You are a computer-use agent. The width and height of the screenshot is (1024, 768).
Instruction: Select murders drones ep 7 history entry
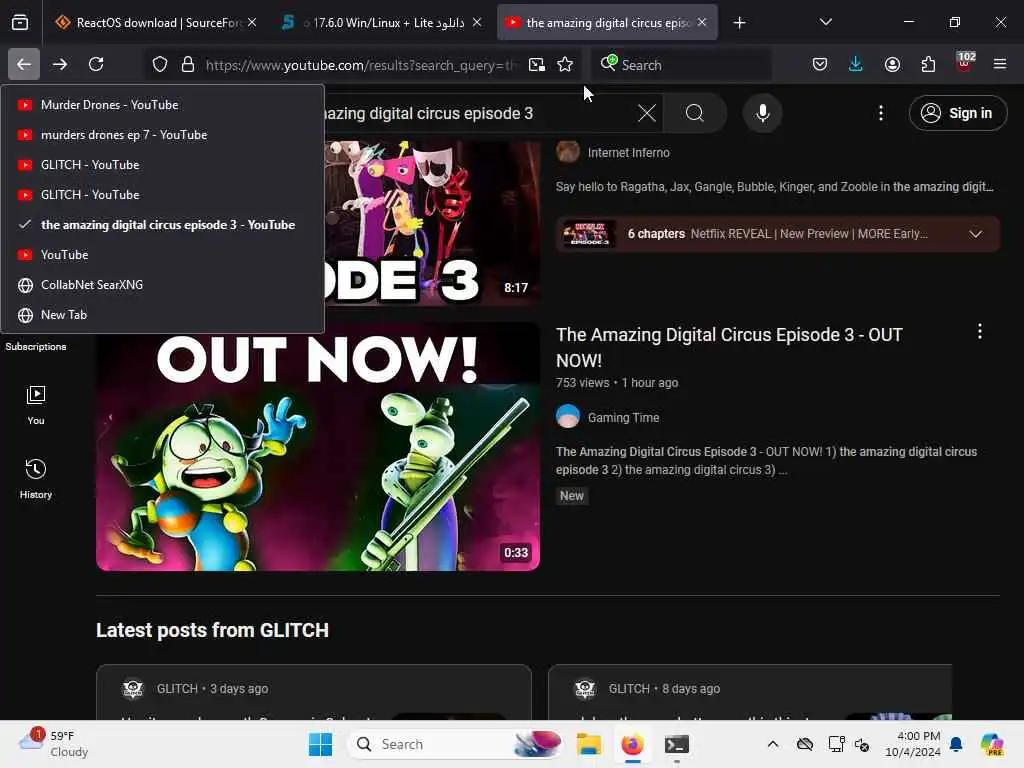coord(163,135)
